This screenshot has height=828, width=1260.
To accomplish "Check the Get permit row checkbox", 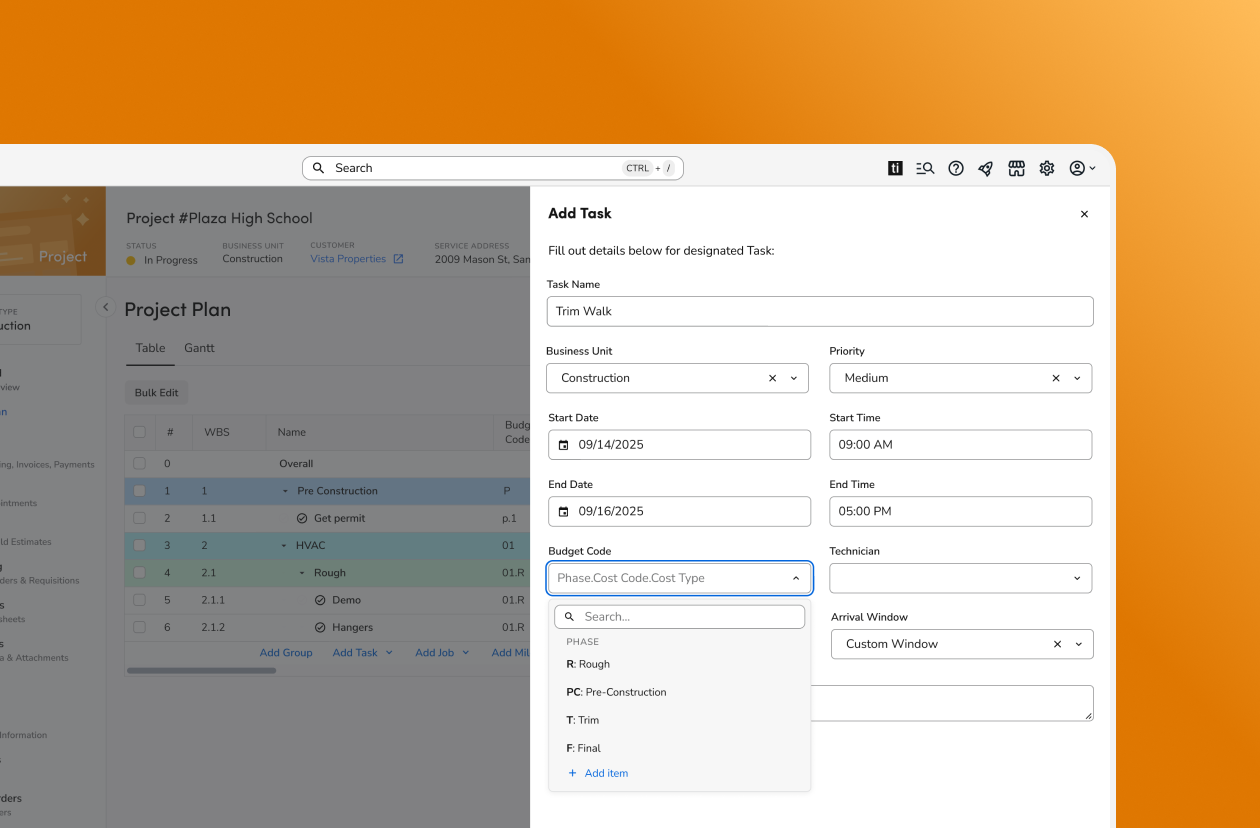I will click(x=139, y=518).
